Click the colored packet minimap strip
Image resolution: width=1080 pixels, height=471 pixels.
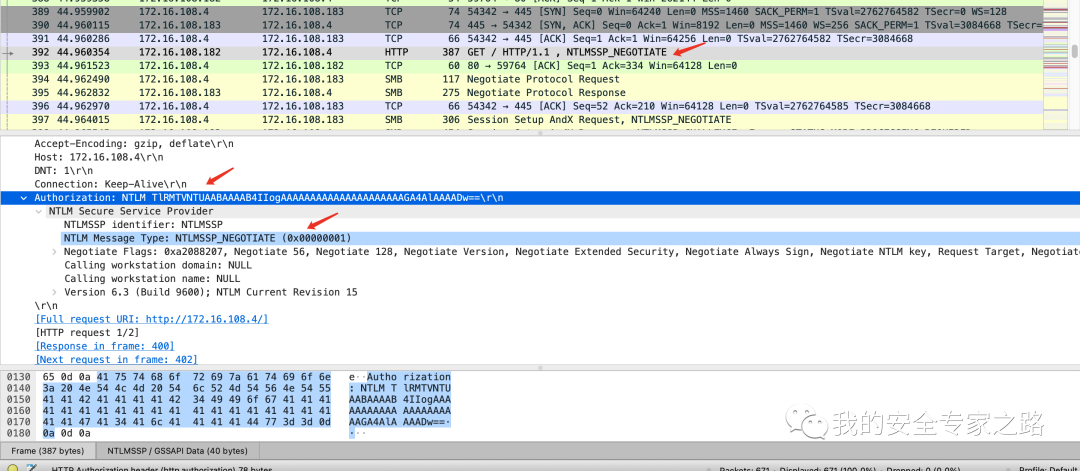(x=1055, y=65)
